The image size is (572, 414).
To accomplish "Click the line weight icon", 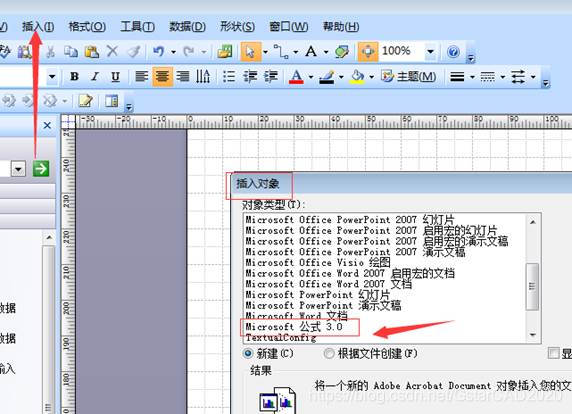I will coord(457,77).
